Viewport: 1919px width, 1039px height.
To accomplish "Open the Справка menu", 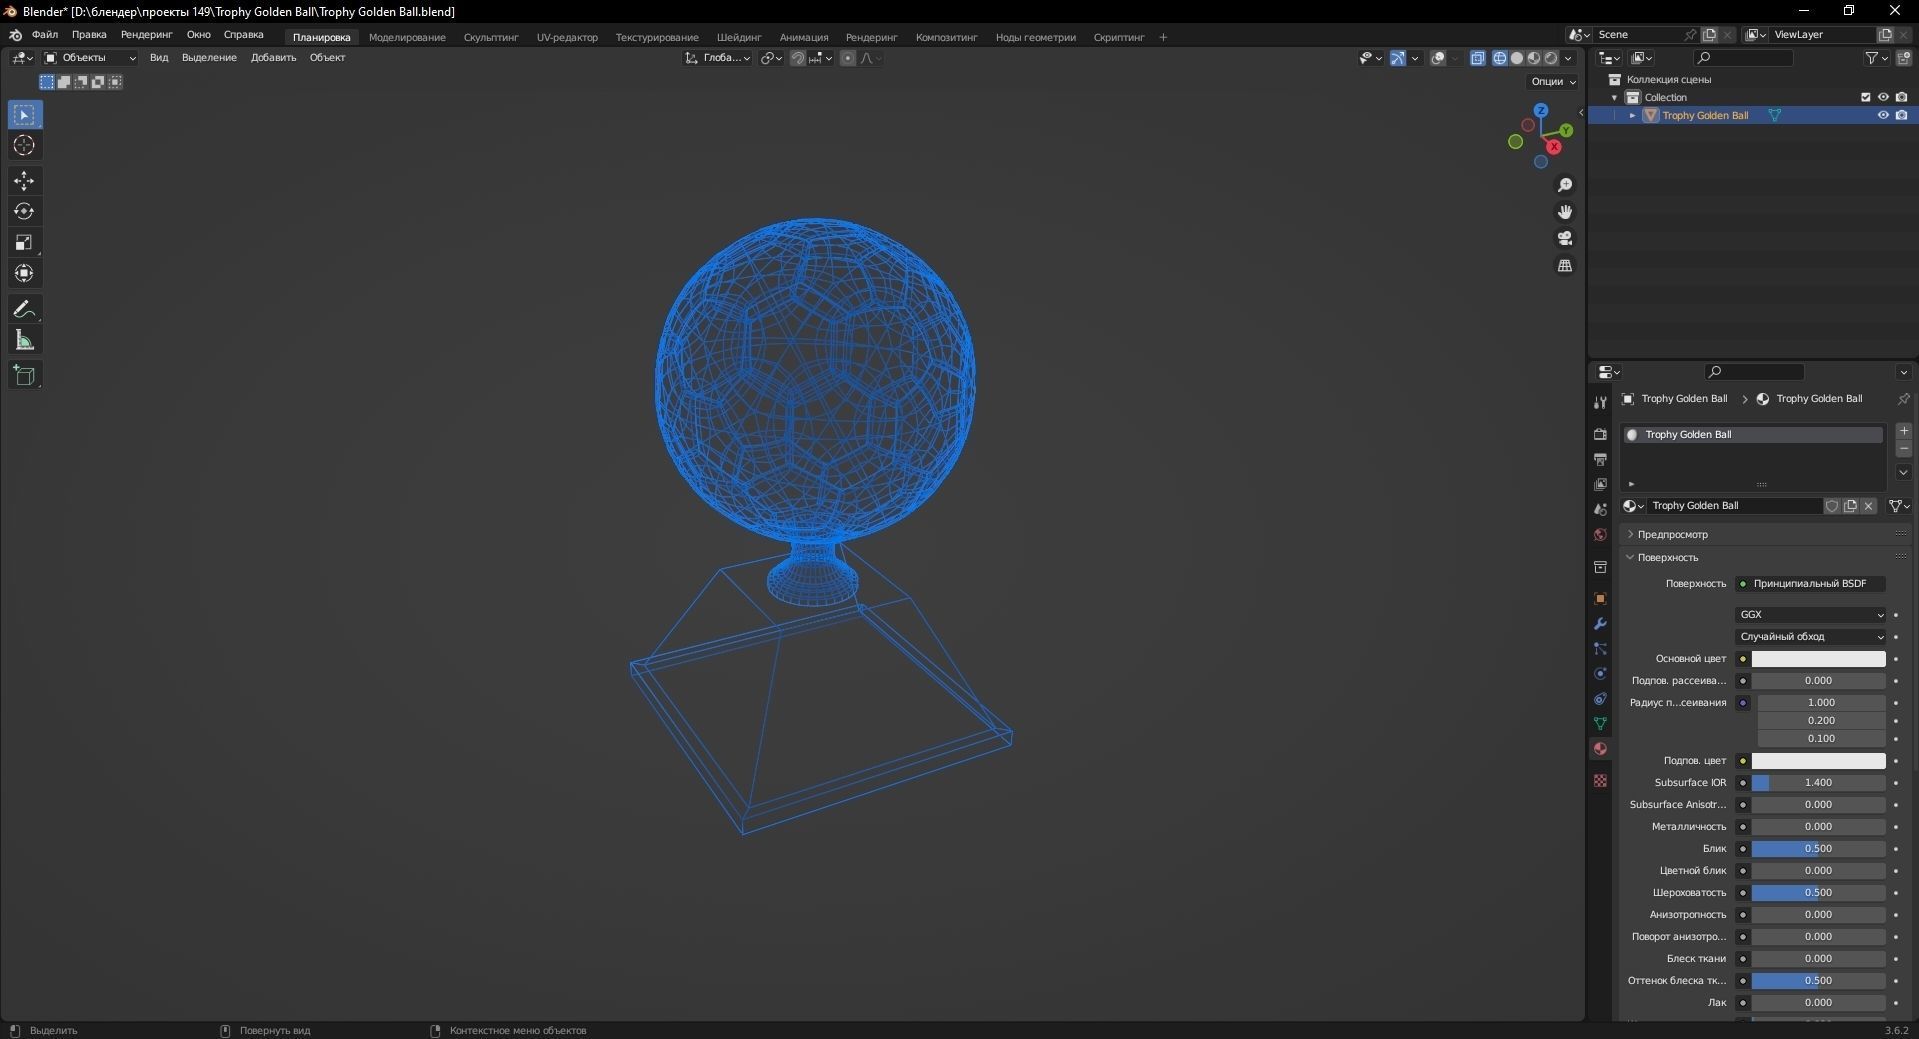I will [244, 35].
